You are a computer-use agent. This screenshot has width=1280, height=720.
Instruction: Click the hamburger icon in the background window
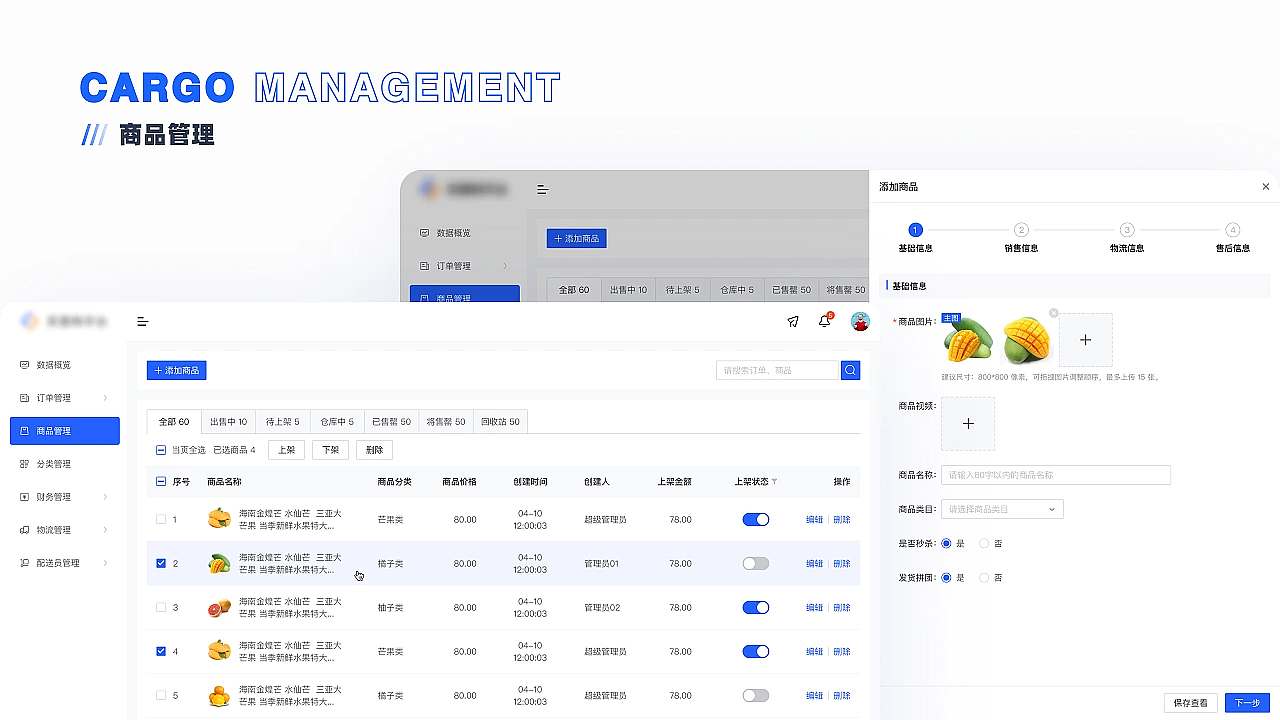click(543, 189)
